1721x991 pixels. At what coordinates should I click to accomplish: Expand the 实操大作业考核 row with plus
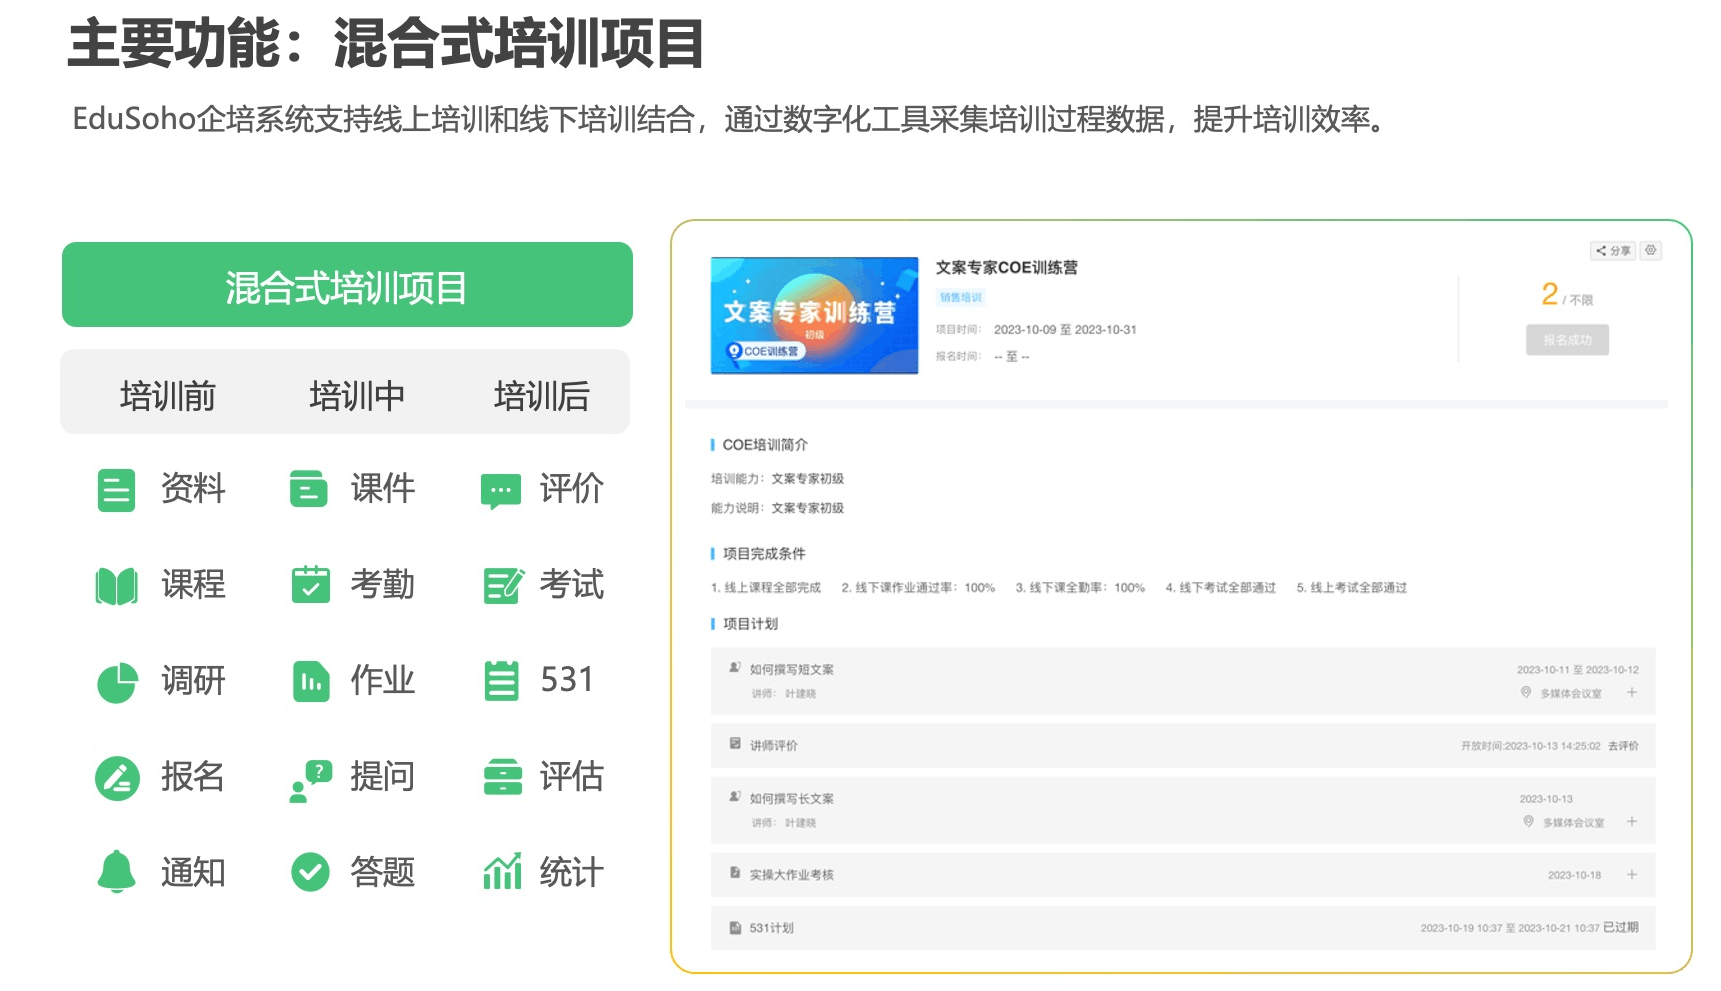click(1632, 874)
